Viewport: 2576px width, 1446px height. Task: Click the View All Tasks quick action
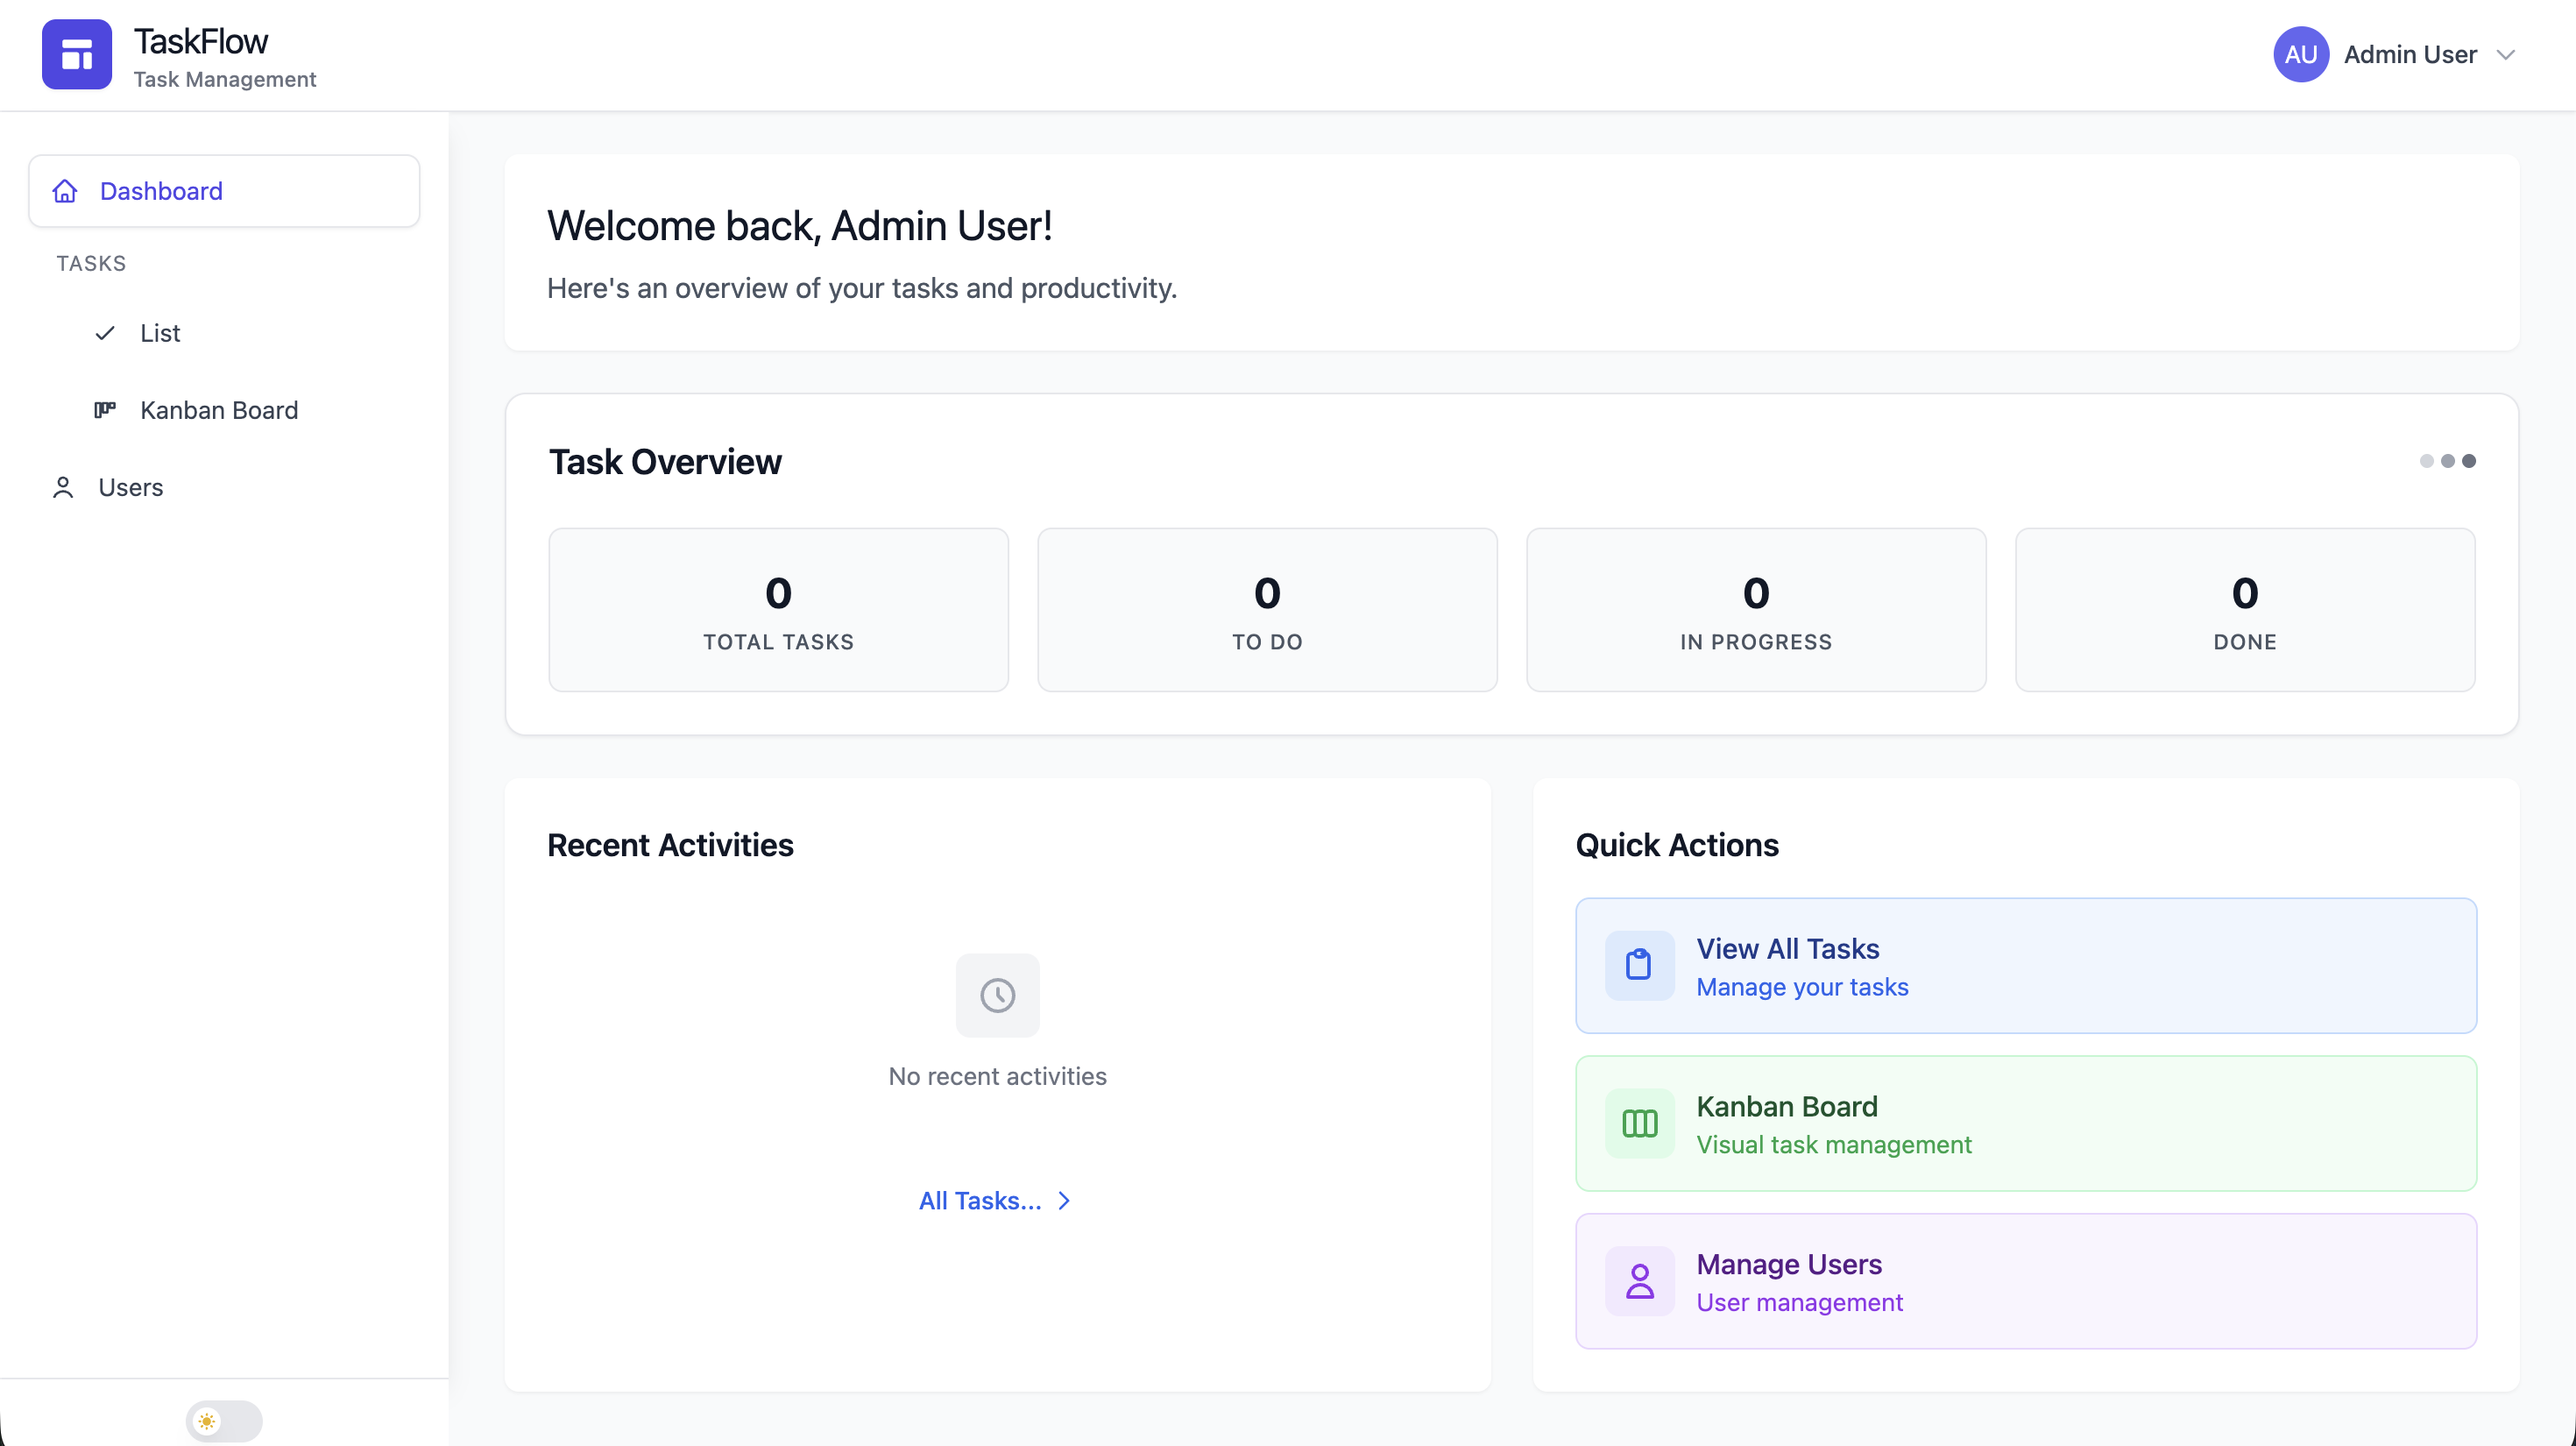(2026, 965)
